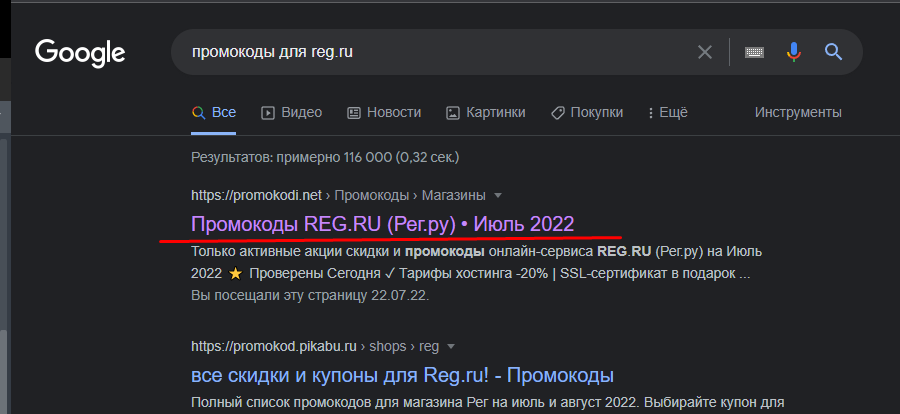Clear the search query with X

pos(705,52)
